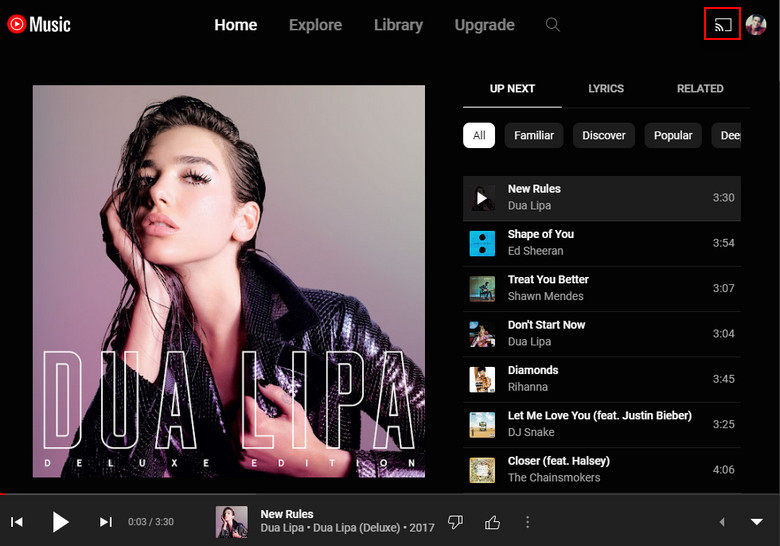
Task: Play Shape of You from the queue
Action: click(x=540, y=234)
